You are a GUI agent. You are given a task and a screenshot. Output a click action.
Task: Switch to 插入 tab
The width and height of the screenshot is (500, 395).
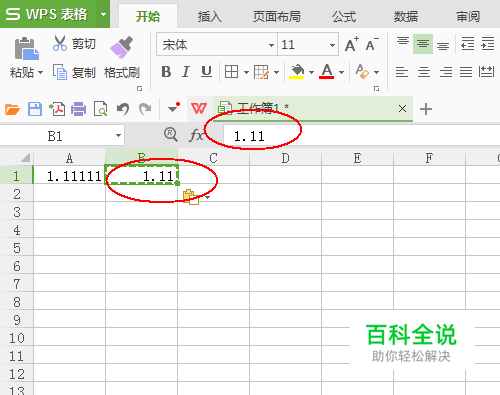tap(209, 16)
